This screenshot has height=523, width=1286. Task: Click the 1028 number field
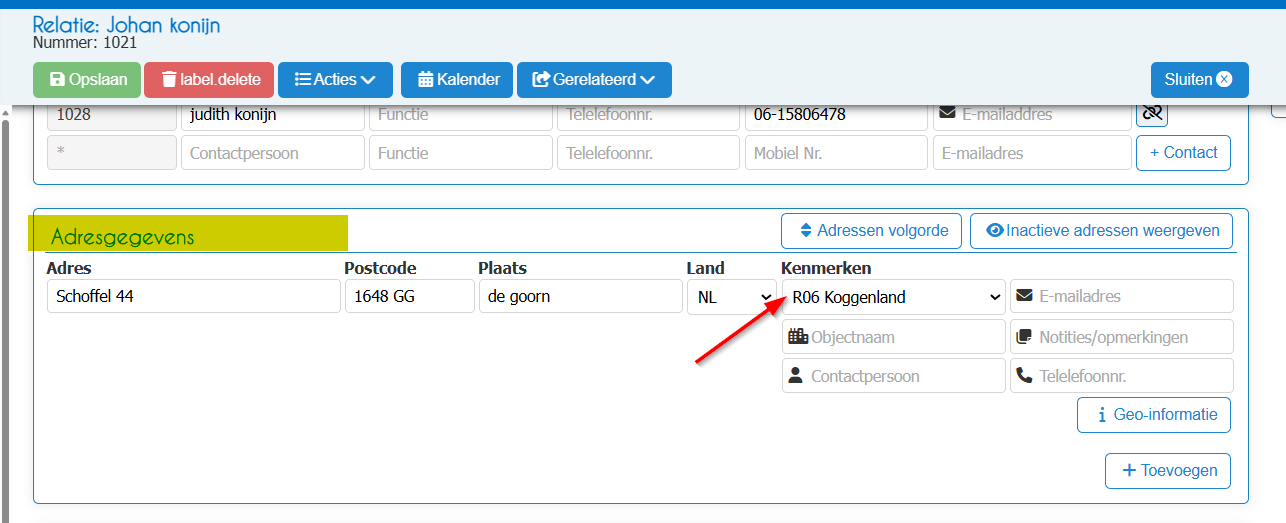pos(112,114)
